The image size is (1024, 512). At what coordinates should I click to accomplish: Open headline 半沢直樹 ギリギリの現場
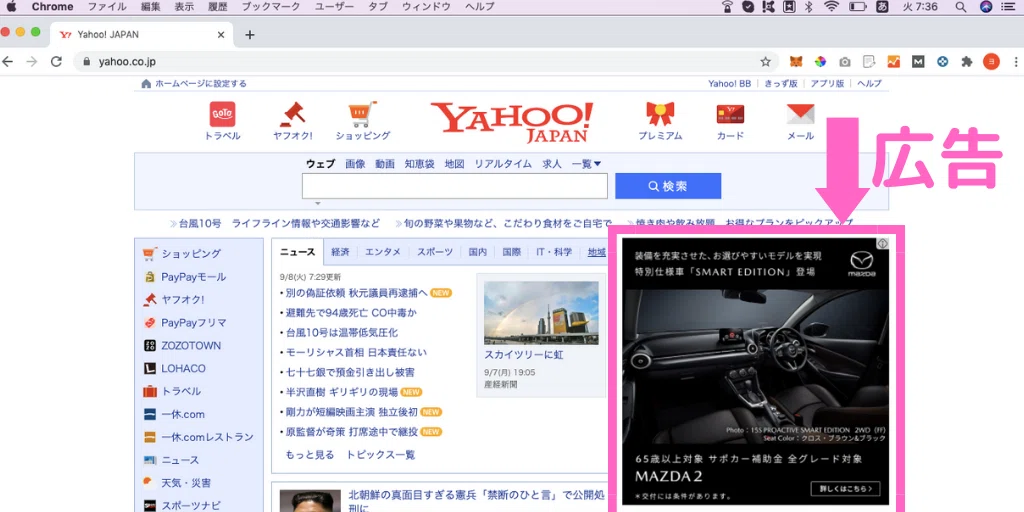click(342, 392)
